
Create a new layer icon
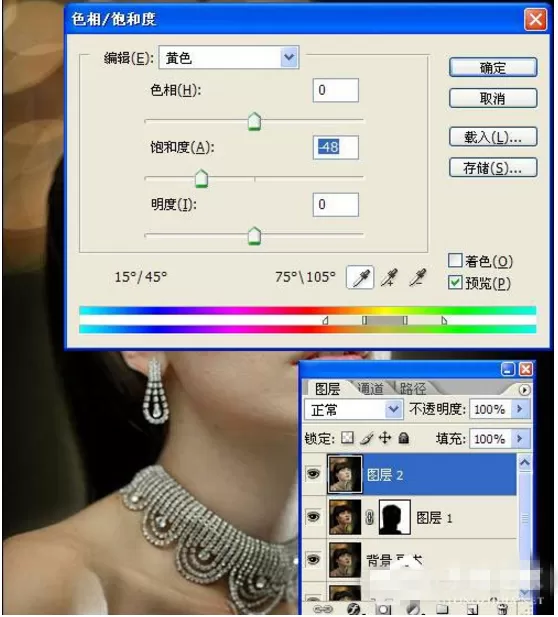pyautogui.click(x=473, y=609)
